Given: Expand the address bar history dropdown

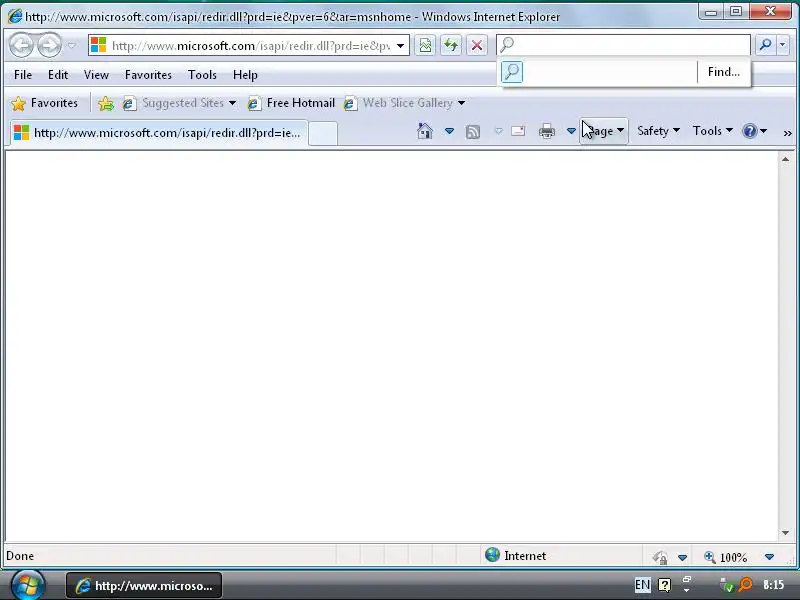Looking at the screenshot, I should [401, 45].
